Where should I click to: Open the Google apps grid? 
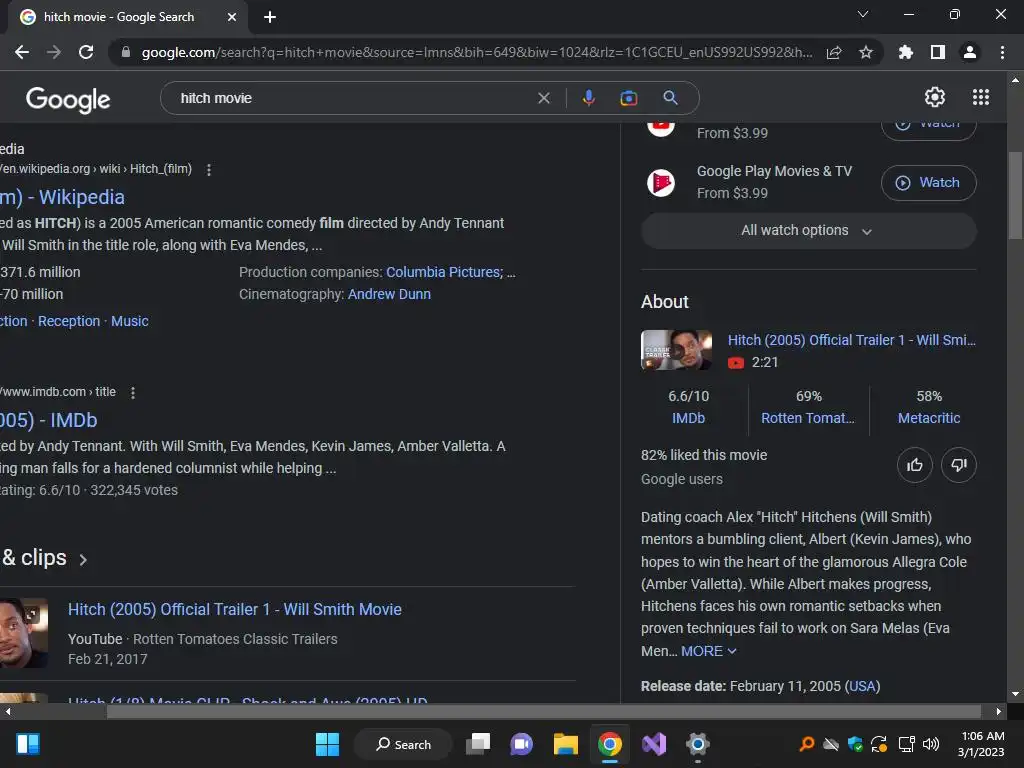pos(981,97)
